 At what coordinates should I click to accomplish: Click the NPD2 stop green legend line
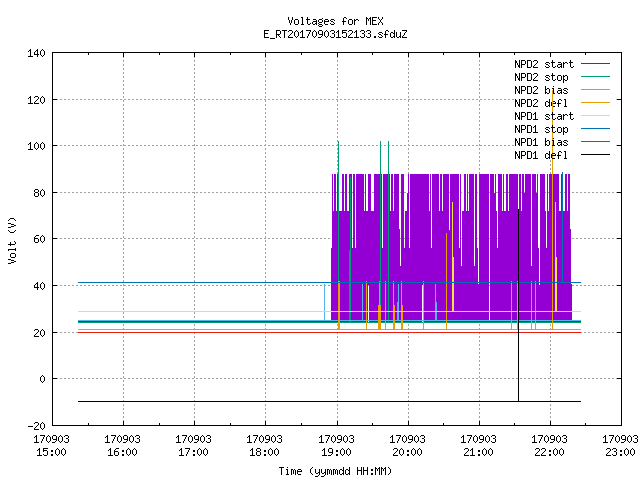tap(595, 77)
